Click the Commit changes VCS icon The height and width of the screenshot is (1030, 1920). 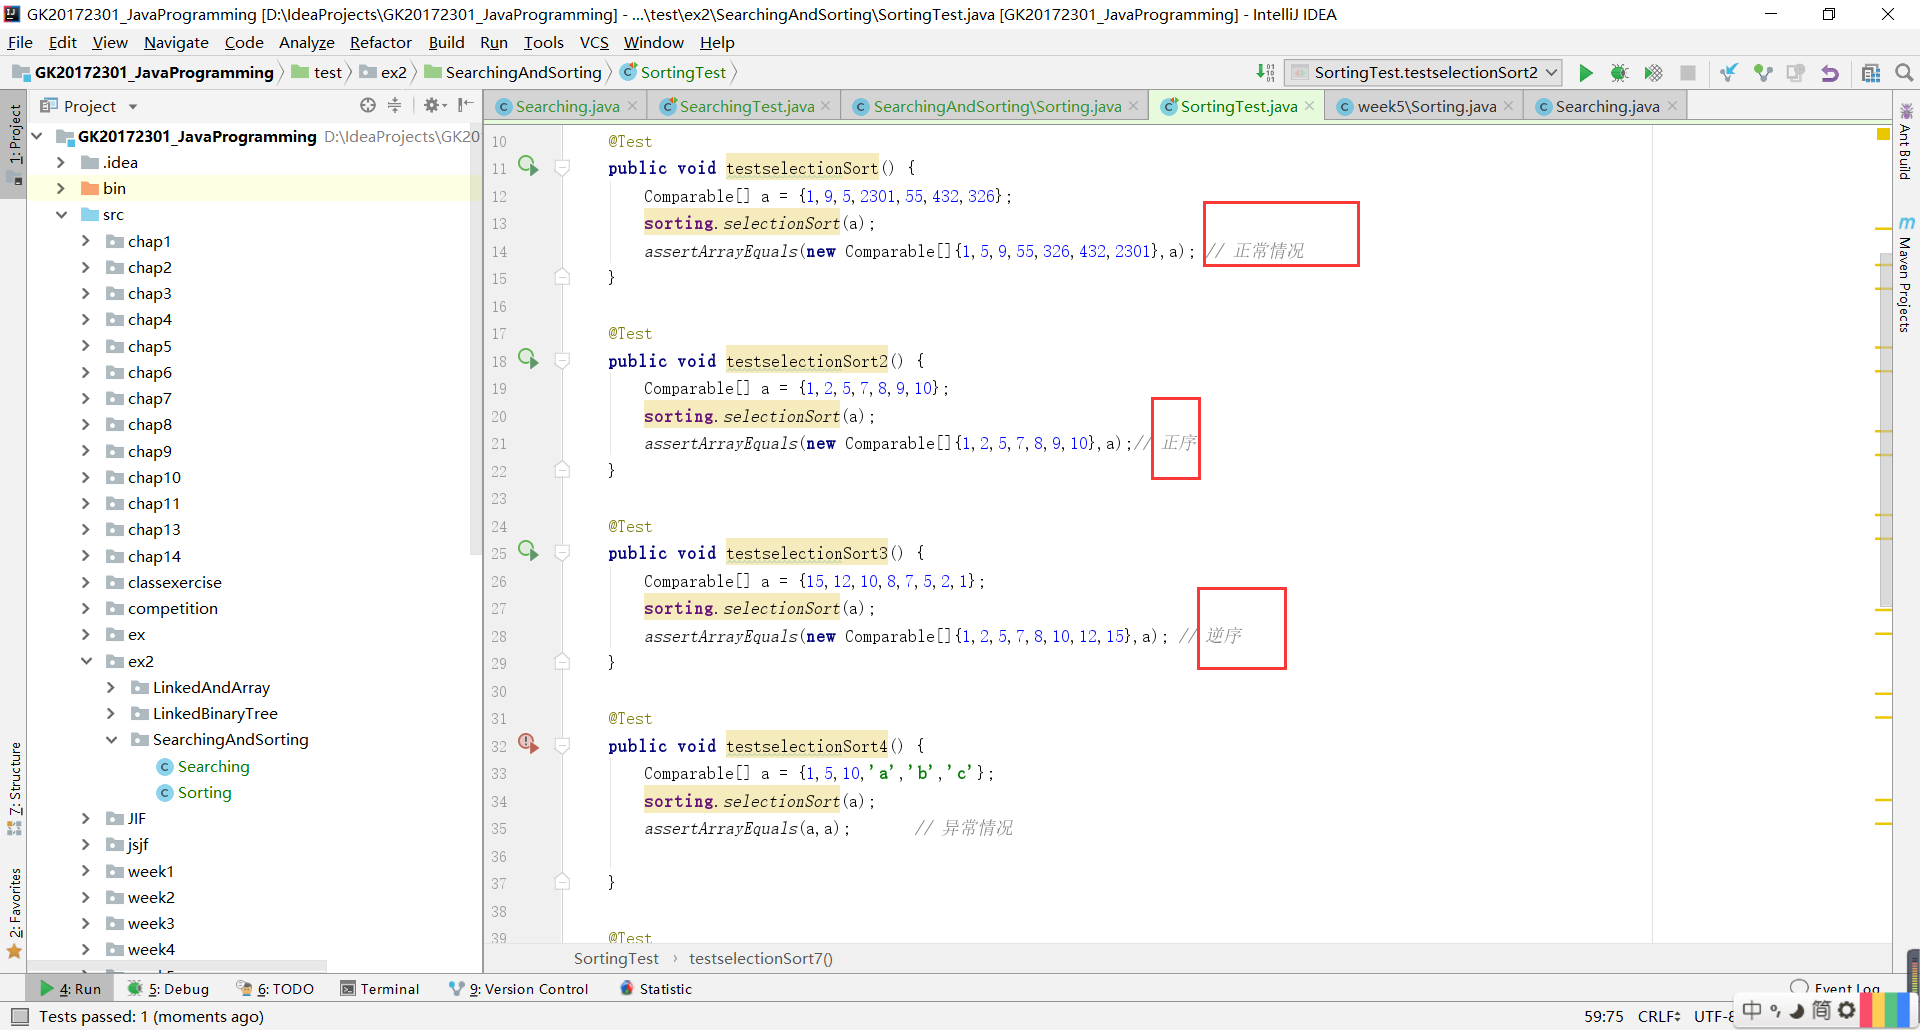1762,73
